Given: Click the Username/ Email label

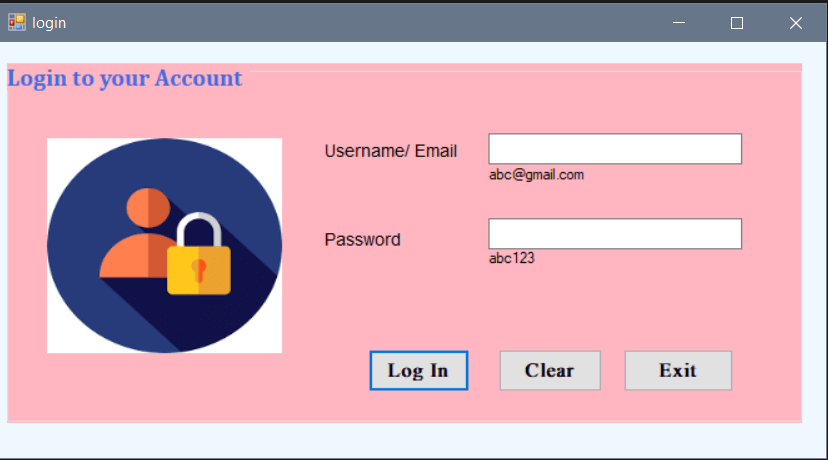Looking at the screenshot, I should (391, 151).
